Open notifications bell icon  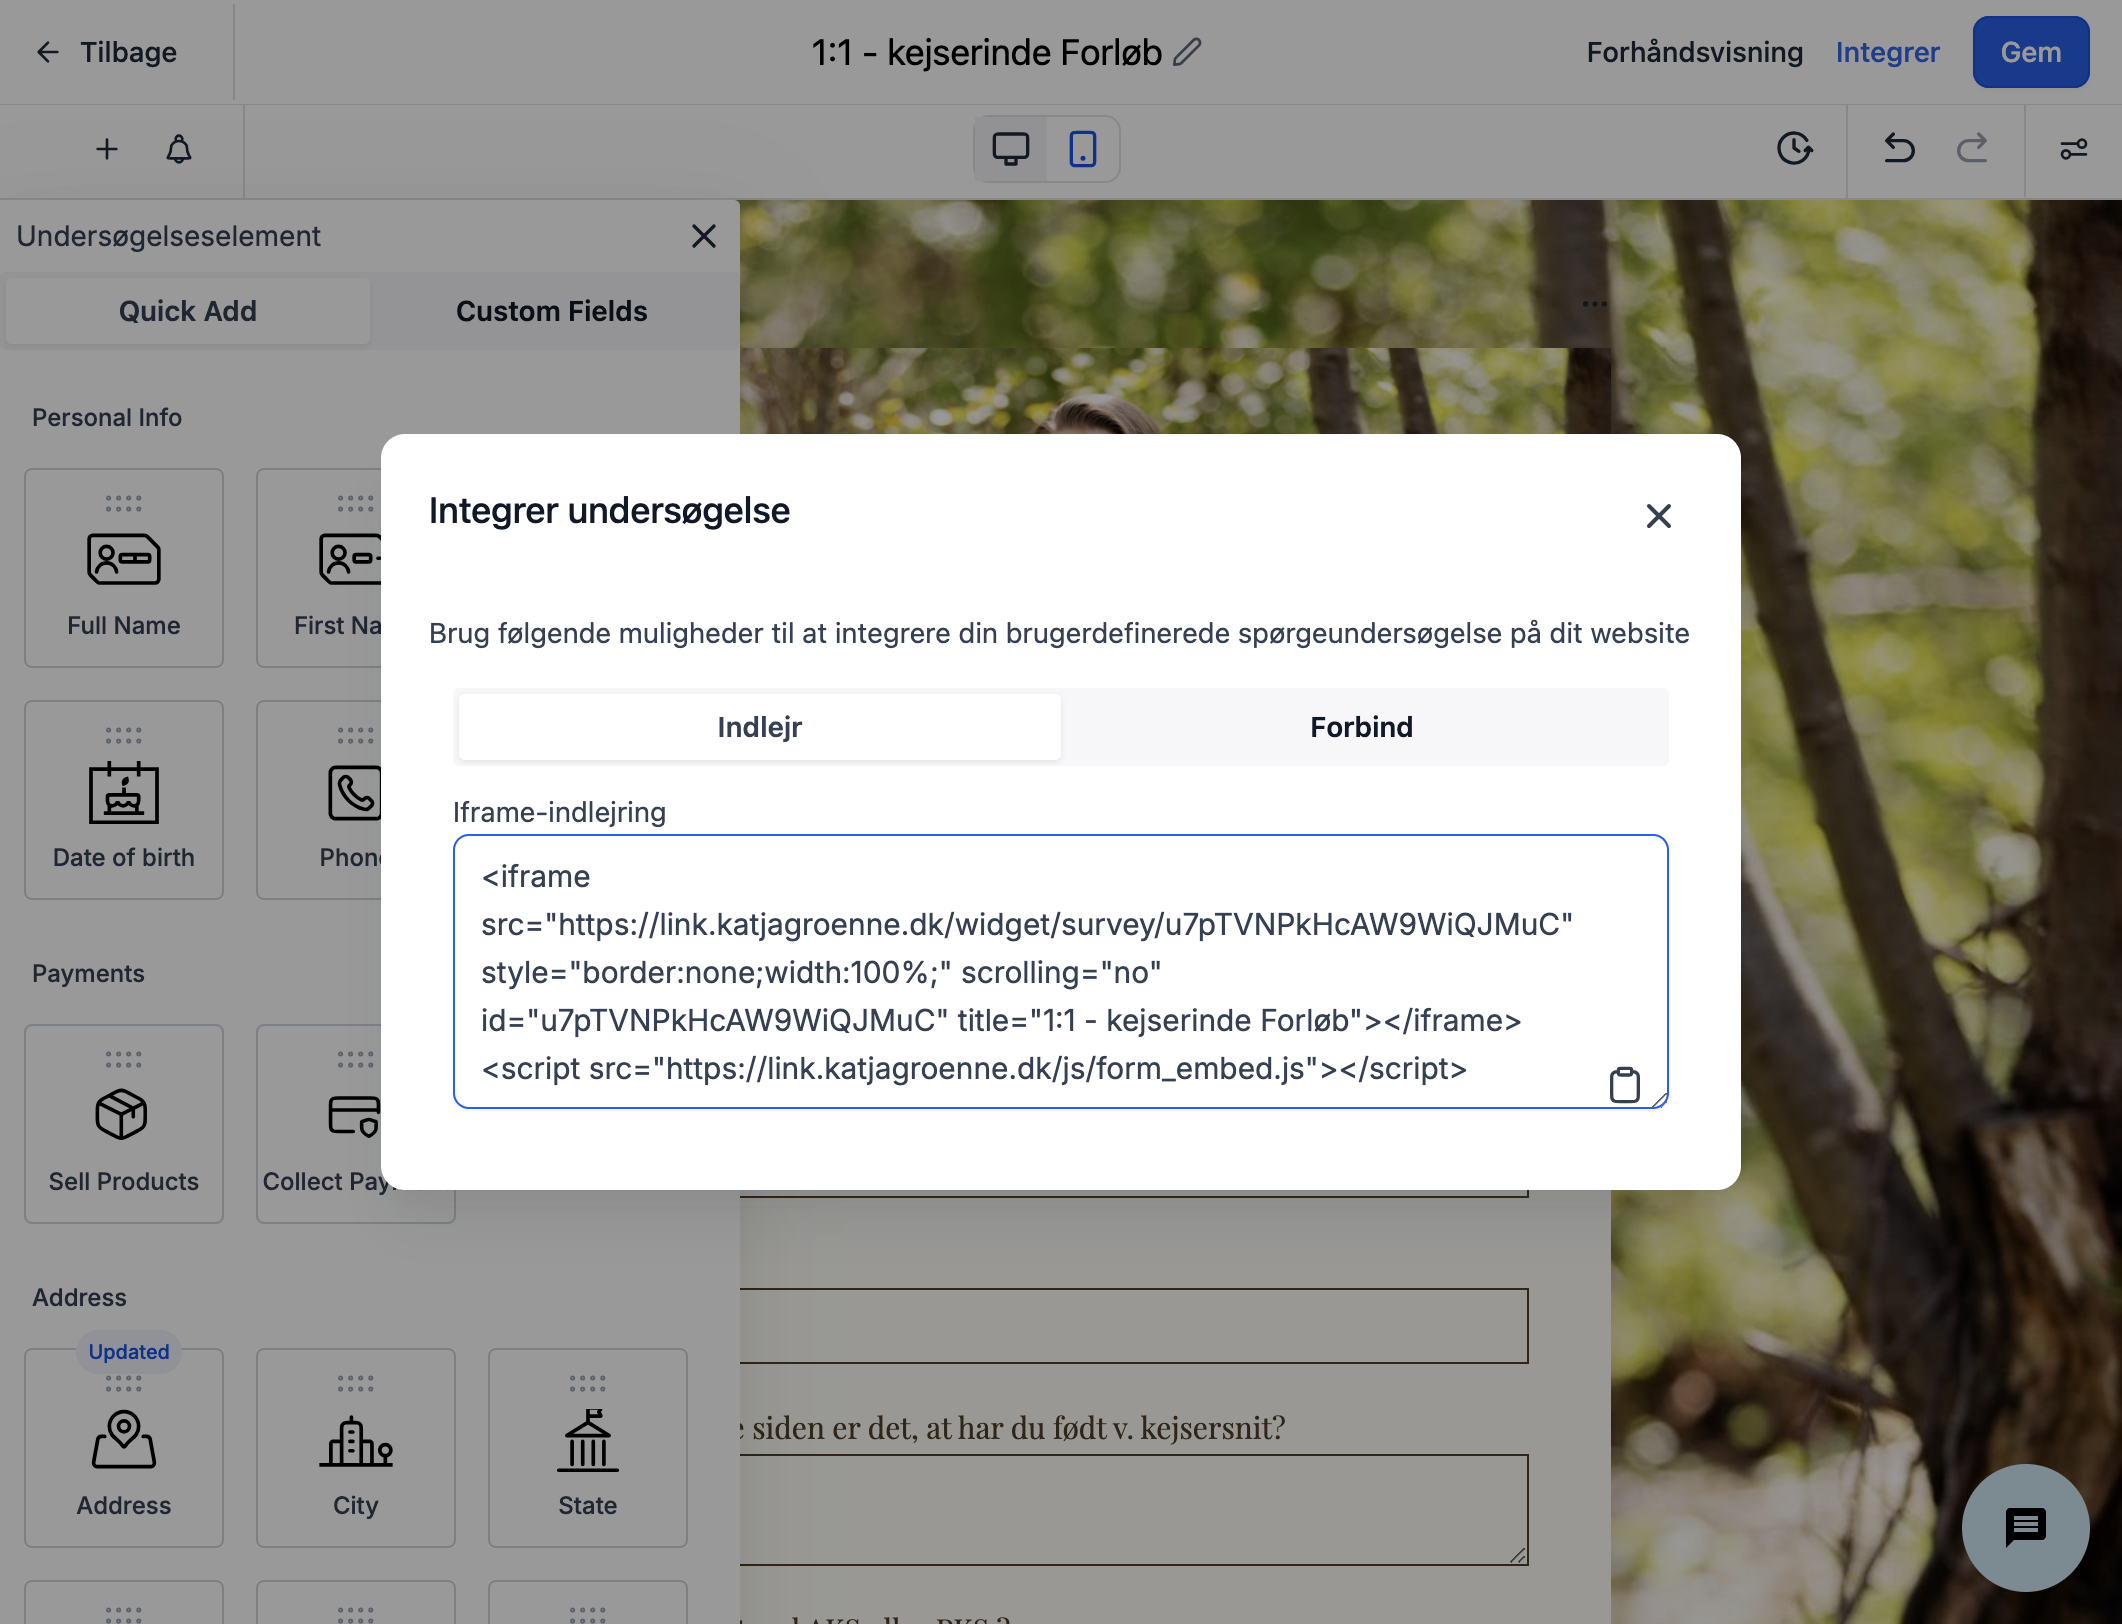pyautogui.click(x=179, y=150)
